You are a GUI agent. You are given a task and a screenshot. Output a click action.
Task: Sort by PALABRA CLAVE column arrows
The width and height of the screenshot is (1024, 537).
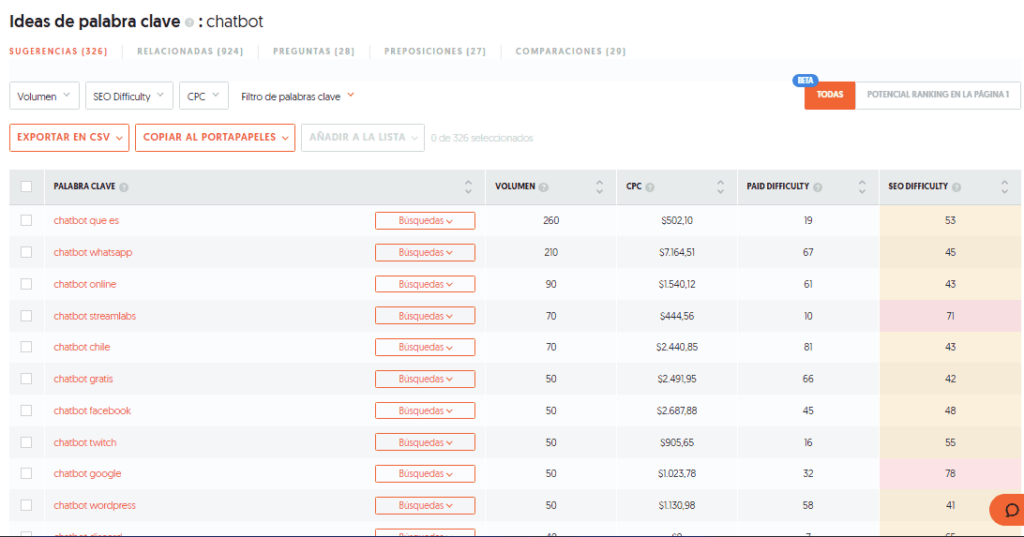click(468, 187)
